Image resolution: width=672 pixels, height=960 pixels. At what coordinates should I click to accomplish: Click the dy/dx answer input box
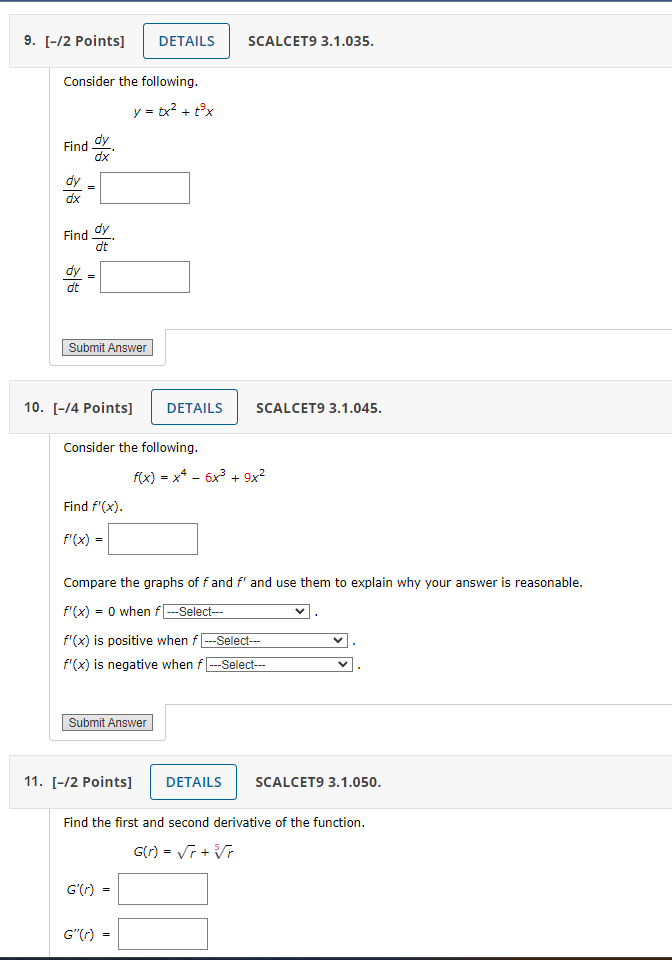pyautogui.click(x=144, y=187)
